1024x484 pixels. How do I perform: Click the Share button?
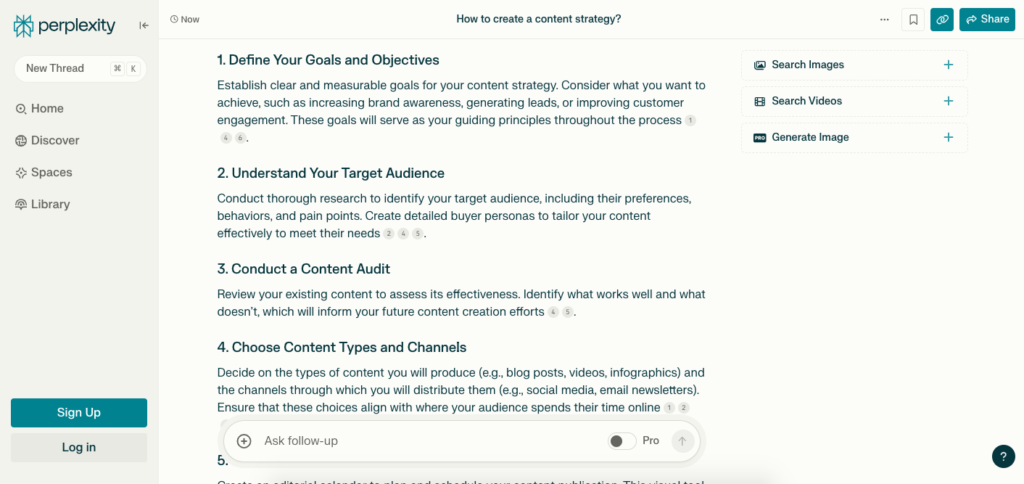click(986, 19)
